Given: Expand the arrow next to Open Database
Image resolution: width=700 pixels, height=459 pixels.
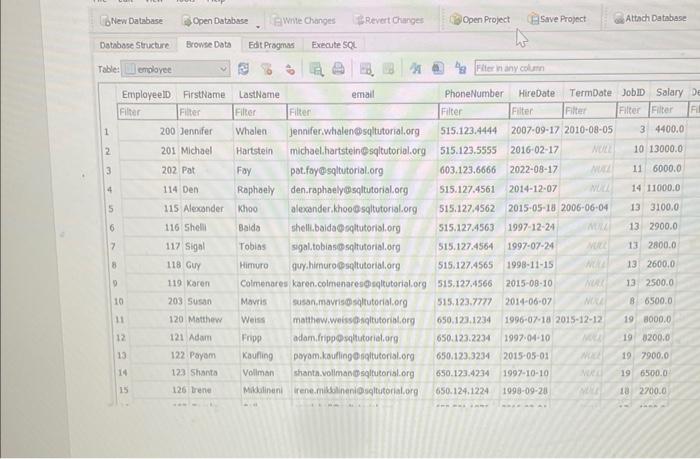Looking at the screenshot, I should click(x=258, y=27).
